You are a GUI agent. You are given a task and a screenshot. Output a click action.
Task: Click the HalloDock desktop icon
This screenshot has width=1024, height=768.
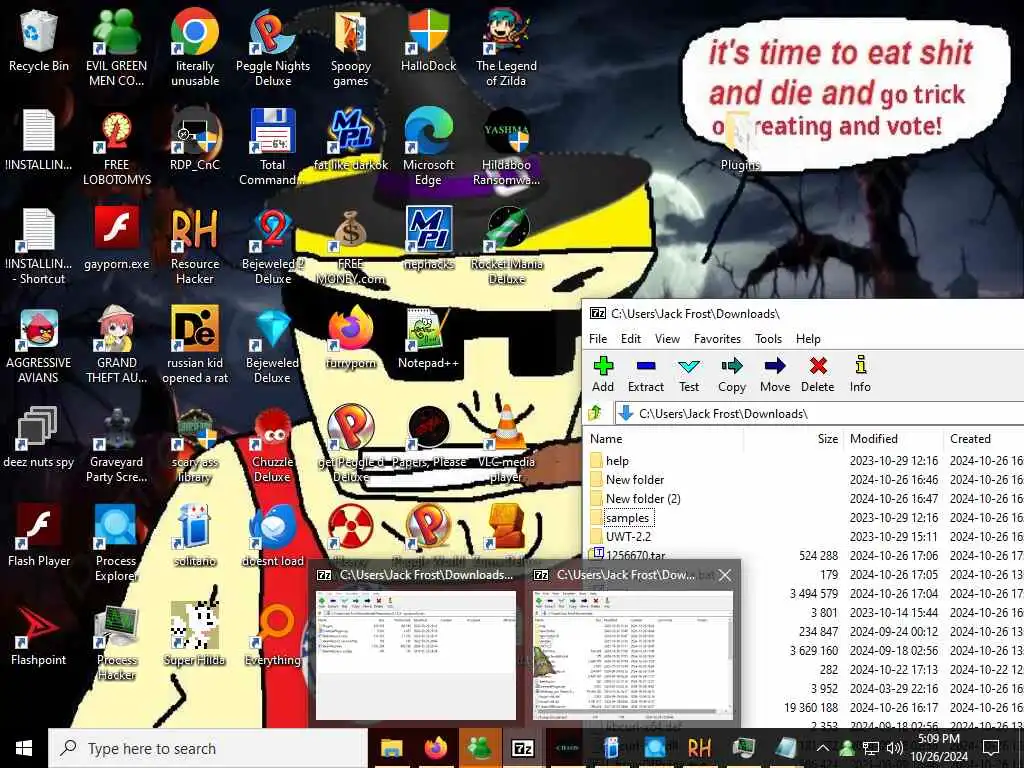(428, 40)
